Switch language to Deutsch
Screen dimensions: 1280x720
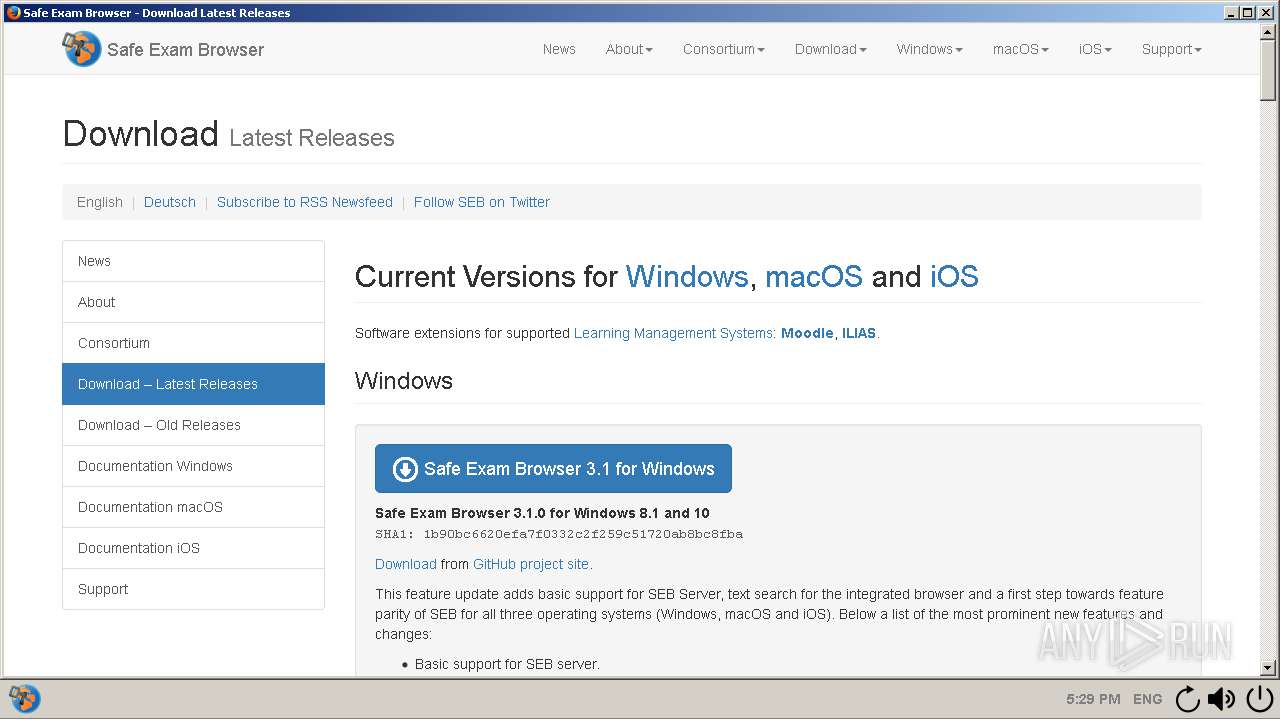170,202
